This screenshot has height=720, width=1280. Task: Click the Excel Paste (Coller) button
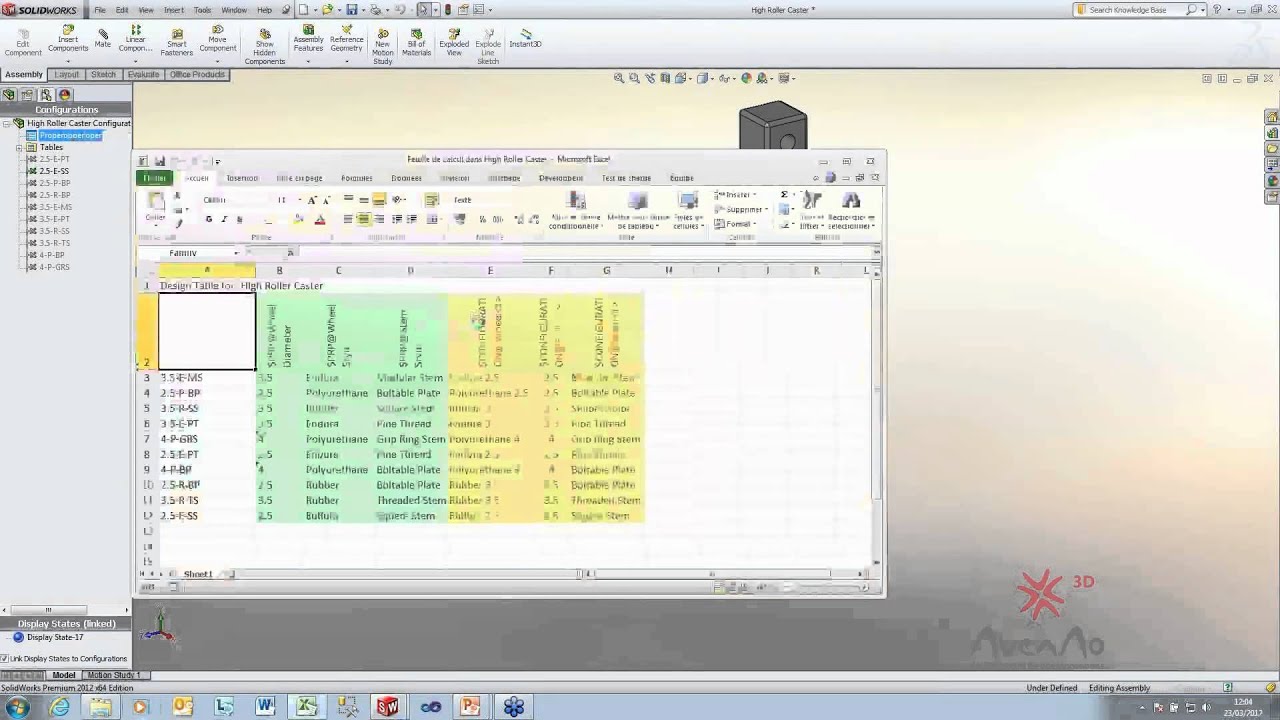tap(155, 207)
